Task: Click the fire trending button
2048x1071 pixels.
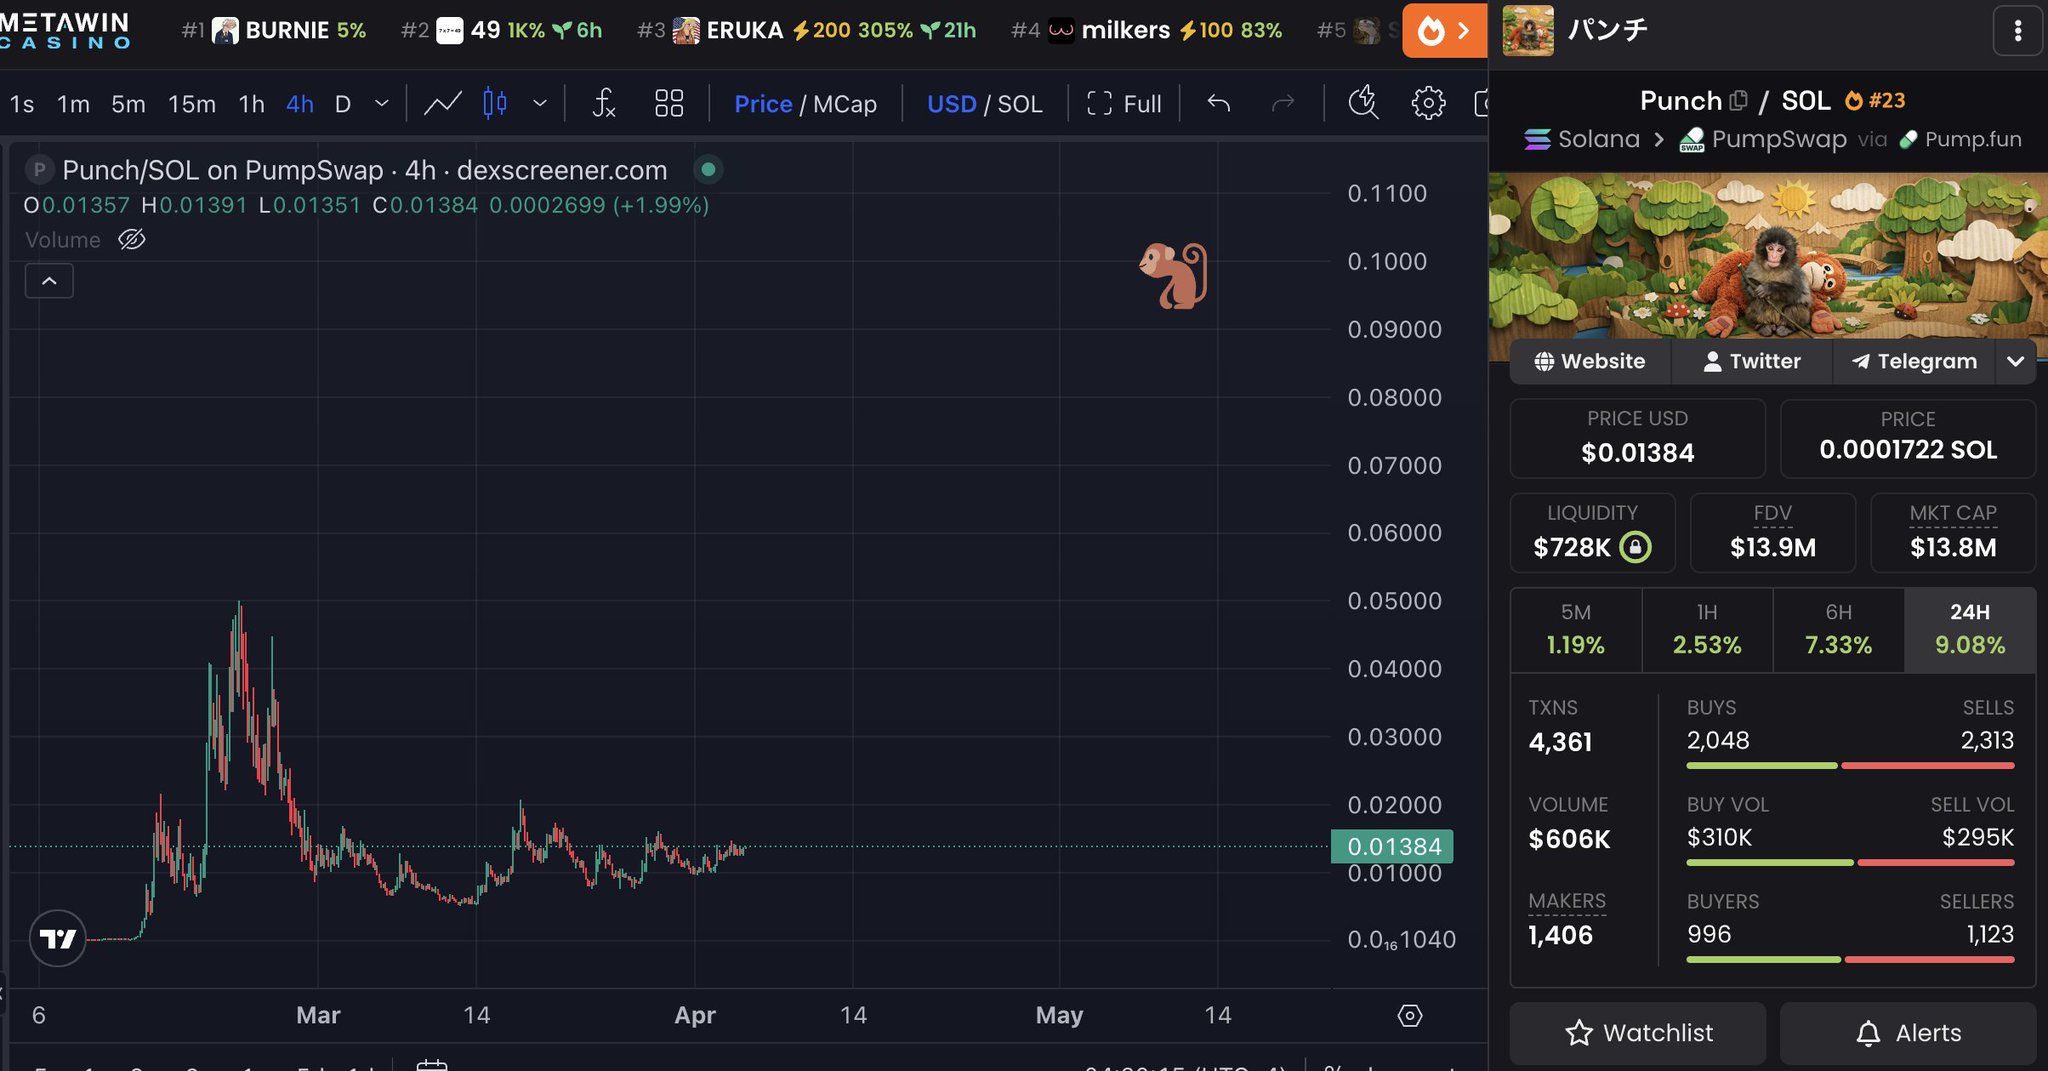Action: coord(1445,31)
